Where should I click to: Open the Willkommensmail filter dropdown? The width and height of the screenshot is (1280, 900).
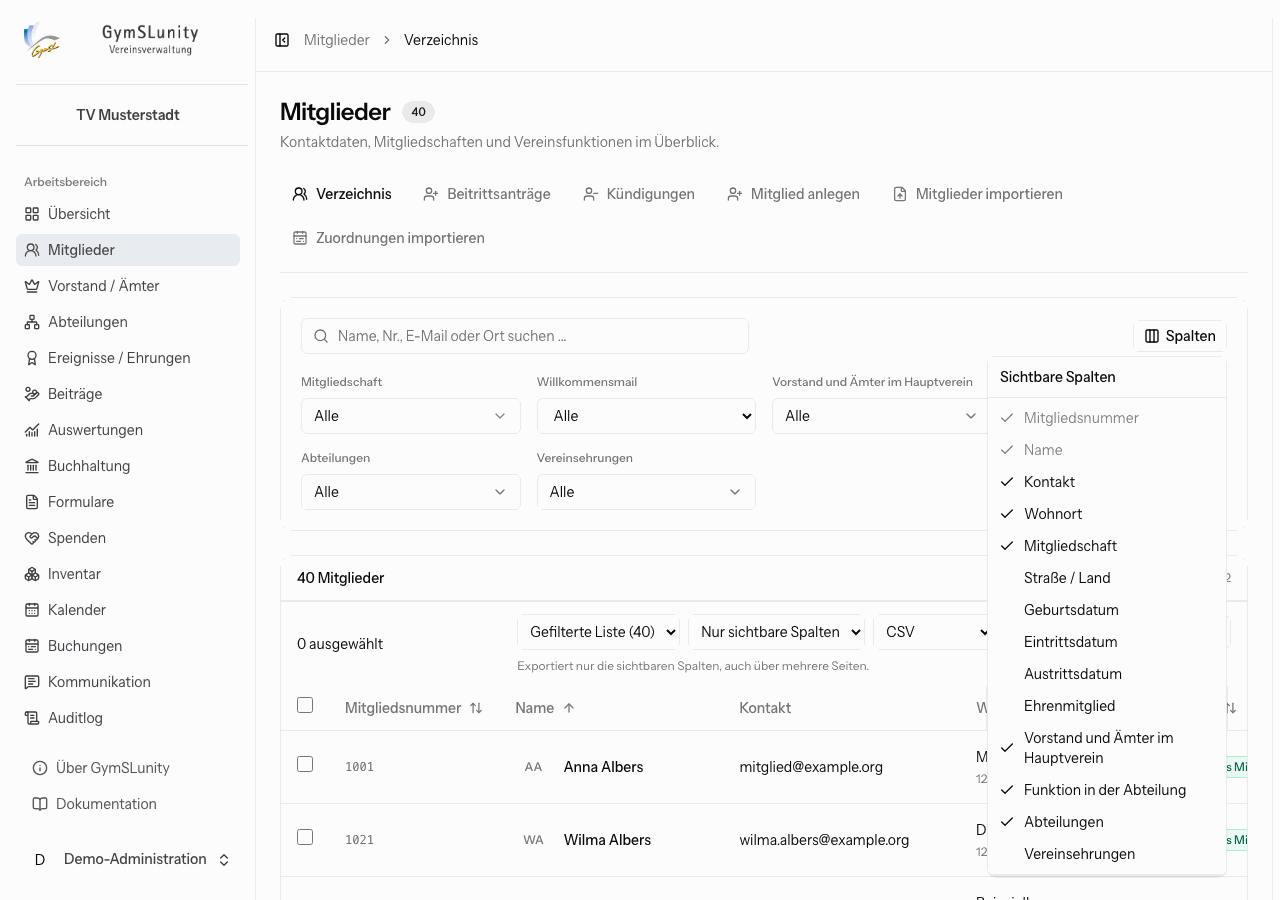click(646, 416)
